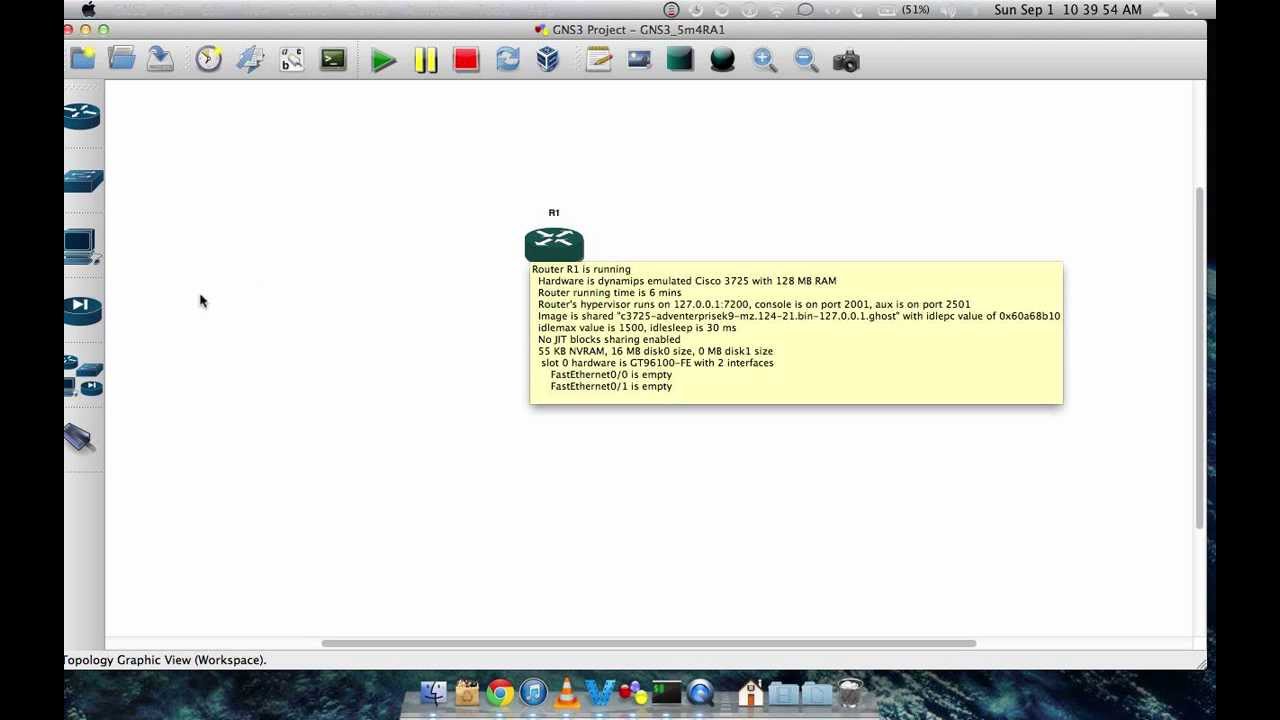Browse end devices computer icon
The height and width of the screenshot is (720, 1280).
click(x=82, y=246)
